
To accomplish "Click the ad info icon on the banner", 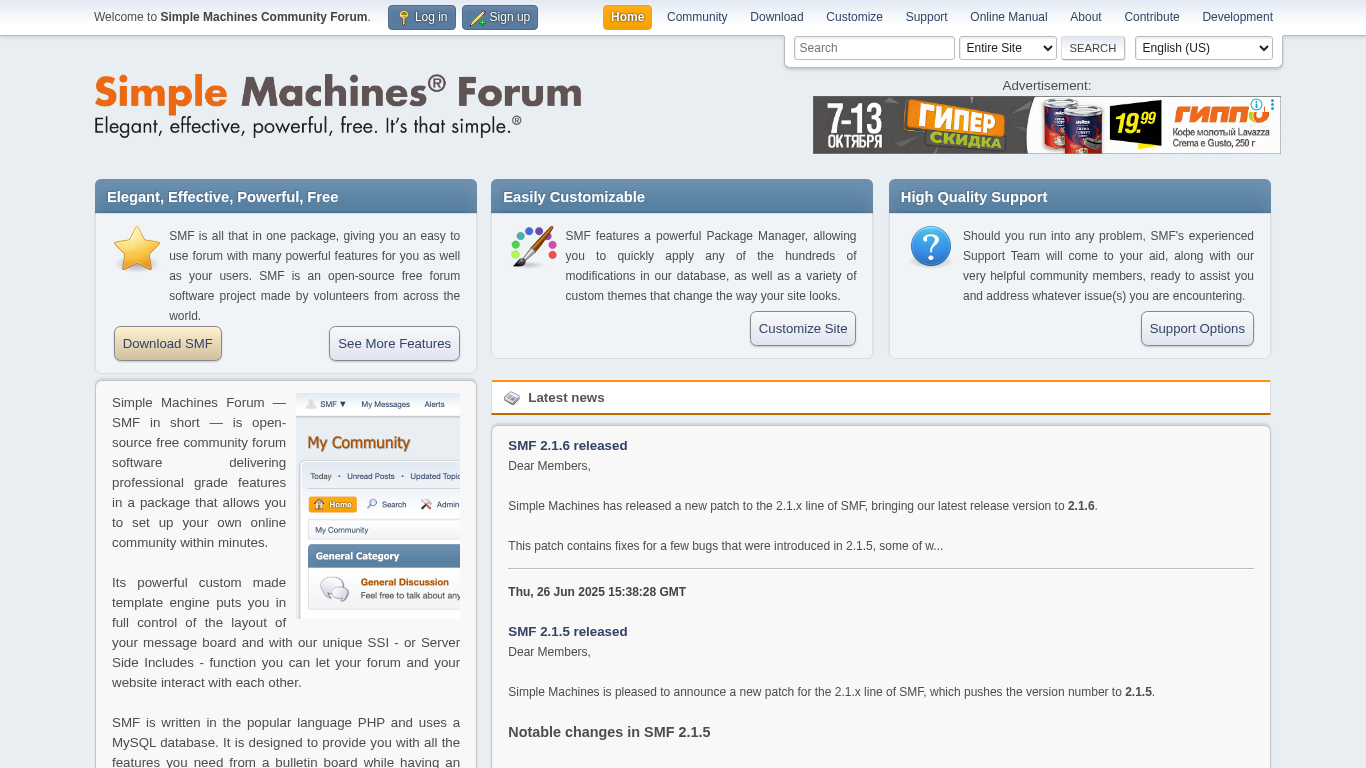I will point(1257,105).
